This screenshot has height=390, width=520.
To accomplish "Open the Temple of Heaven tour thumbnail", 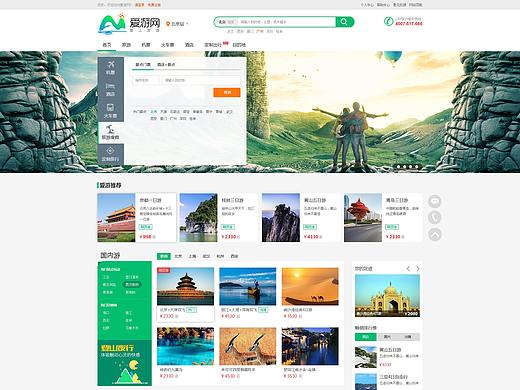I will pos(185,286).
